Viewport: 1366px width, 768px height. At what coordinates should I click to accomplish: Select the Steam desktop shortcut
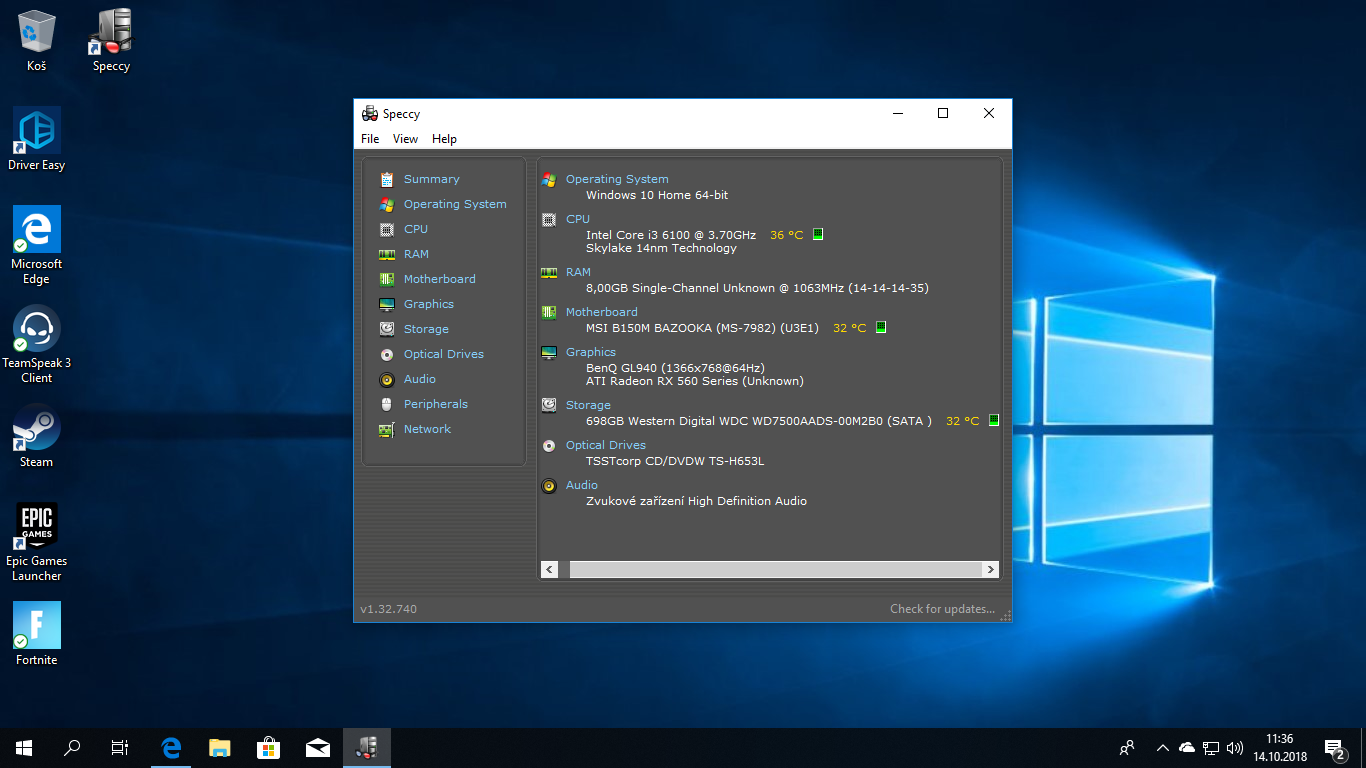pyautogui.click(x=37, y=436)
